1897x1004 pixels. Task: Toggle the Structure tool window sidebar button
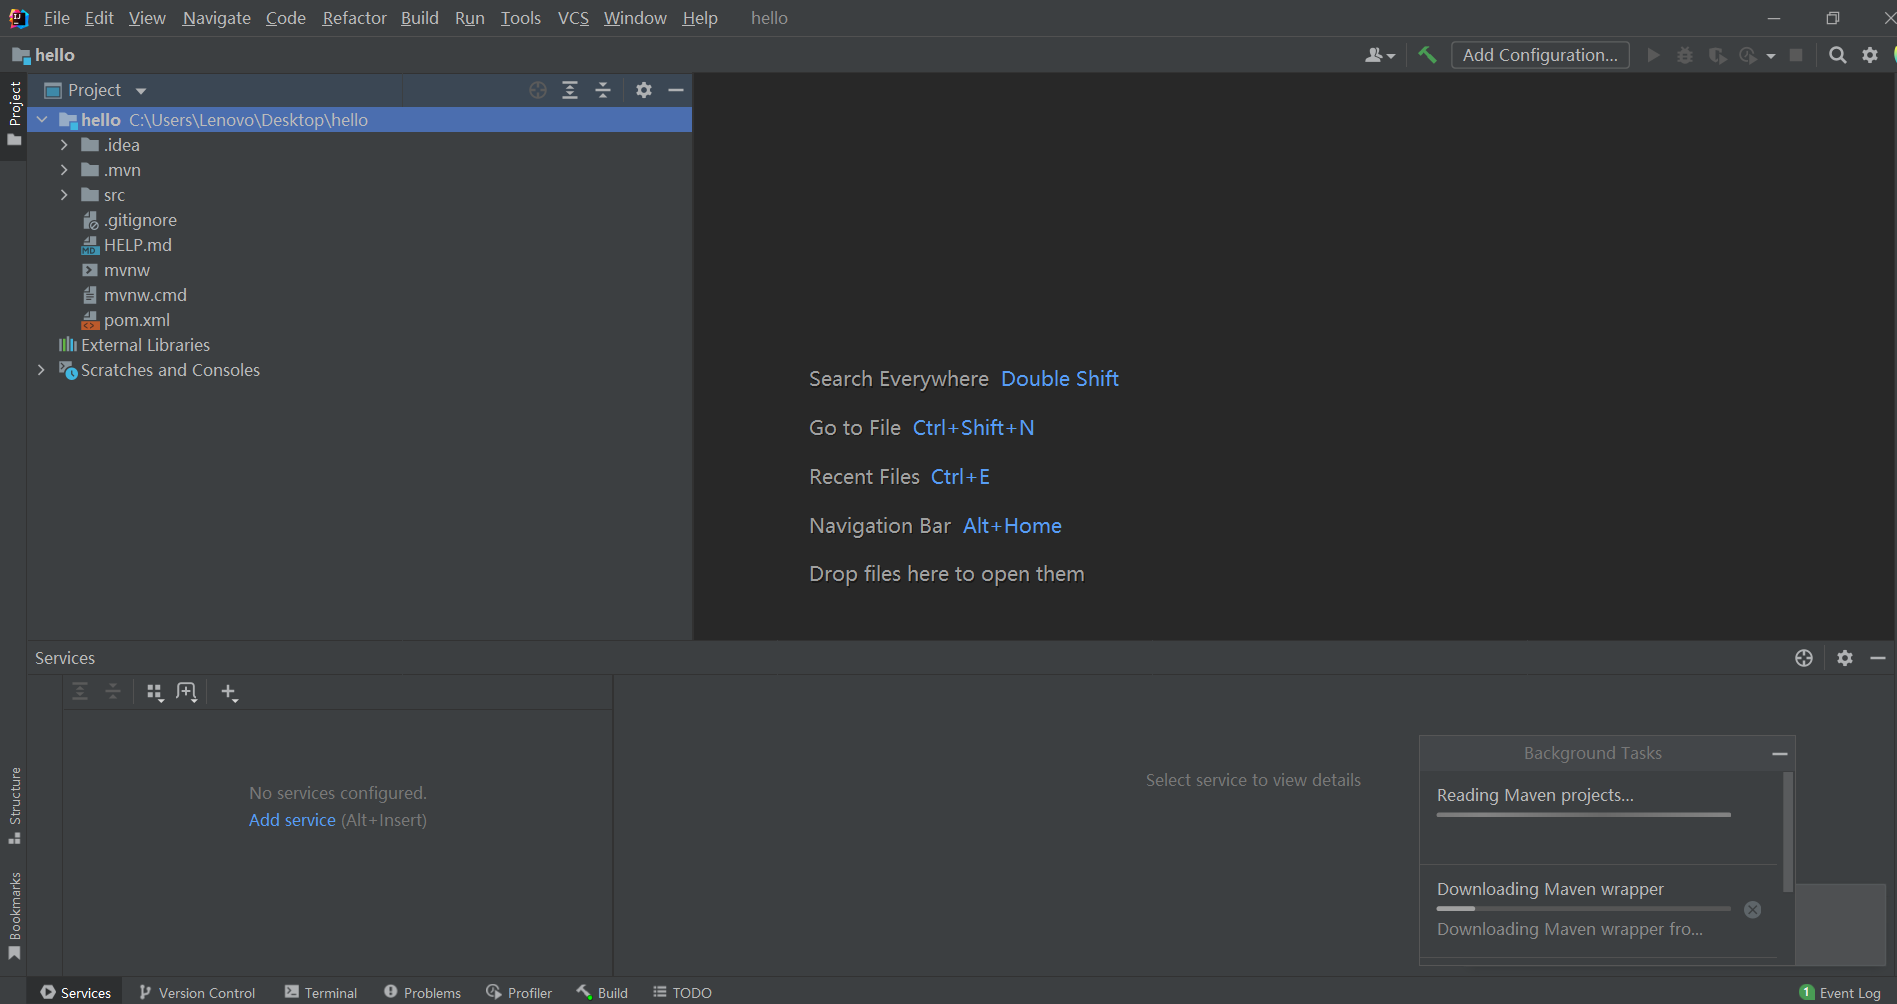coord(14,804)
